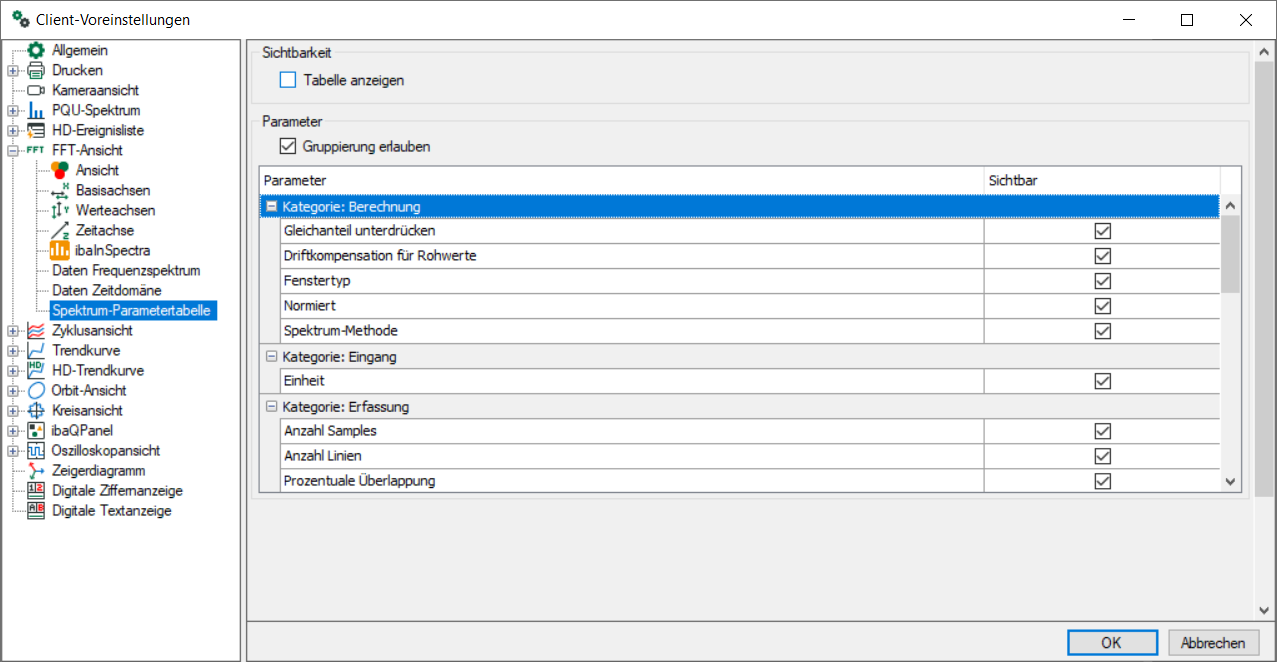The height and width of the screenshot is (662, 1277).
Task: Click the PQU-Spektrum bar chart icon
Action: point(36,110)
